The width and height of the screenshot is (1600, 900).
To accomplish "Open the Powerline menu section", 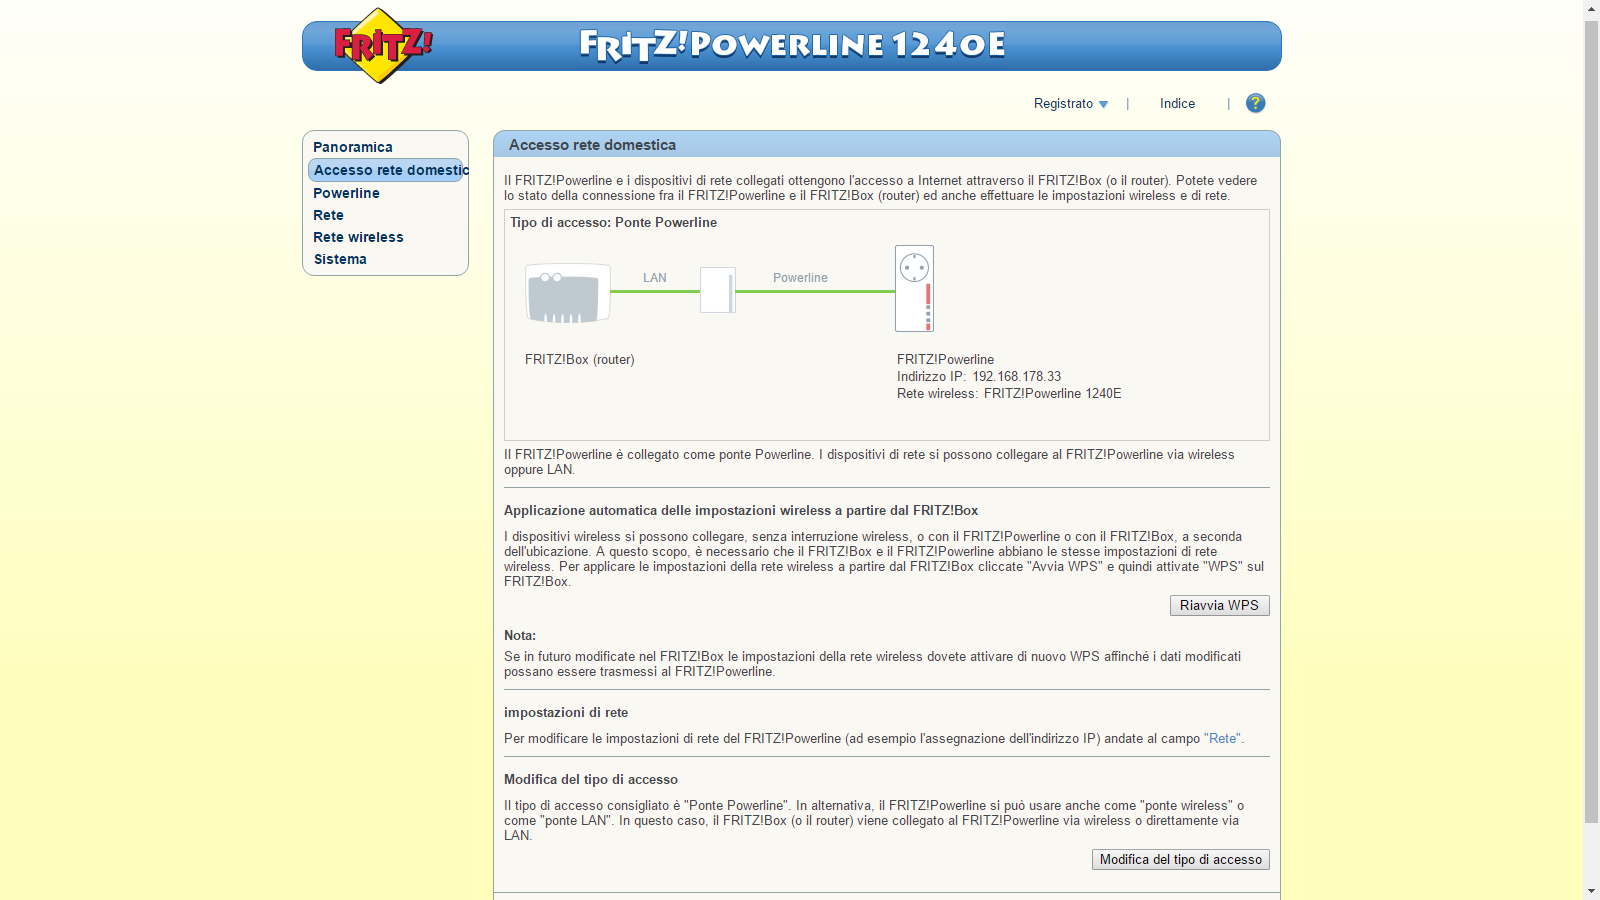I will (346, 193).
